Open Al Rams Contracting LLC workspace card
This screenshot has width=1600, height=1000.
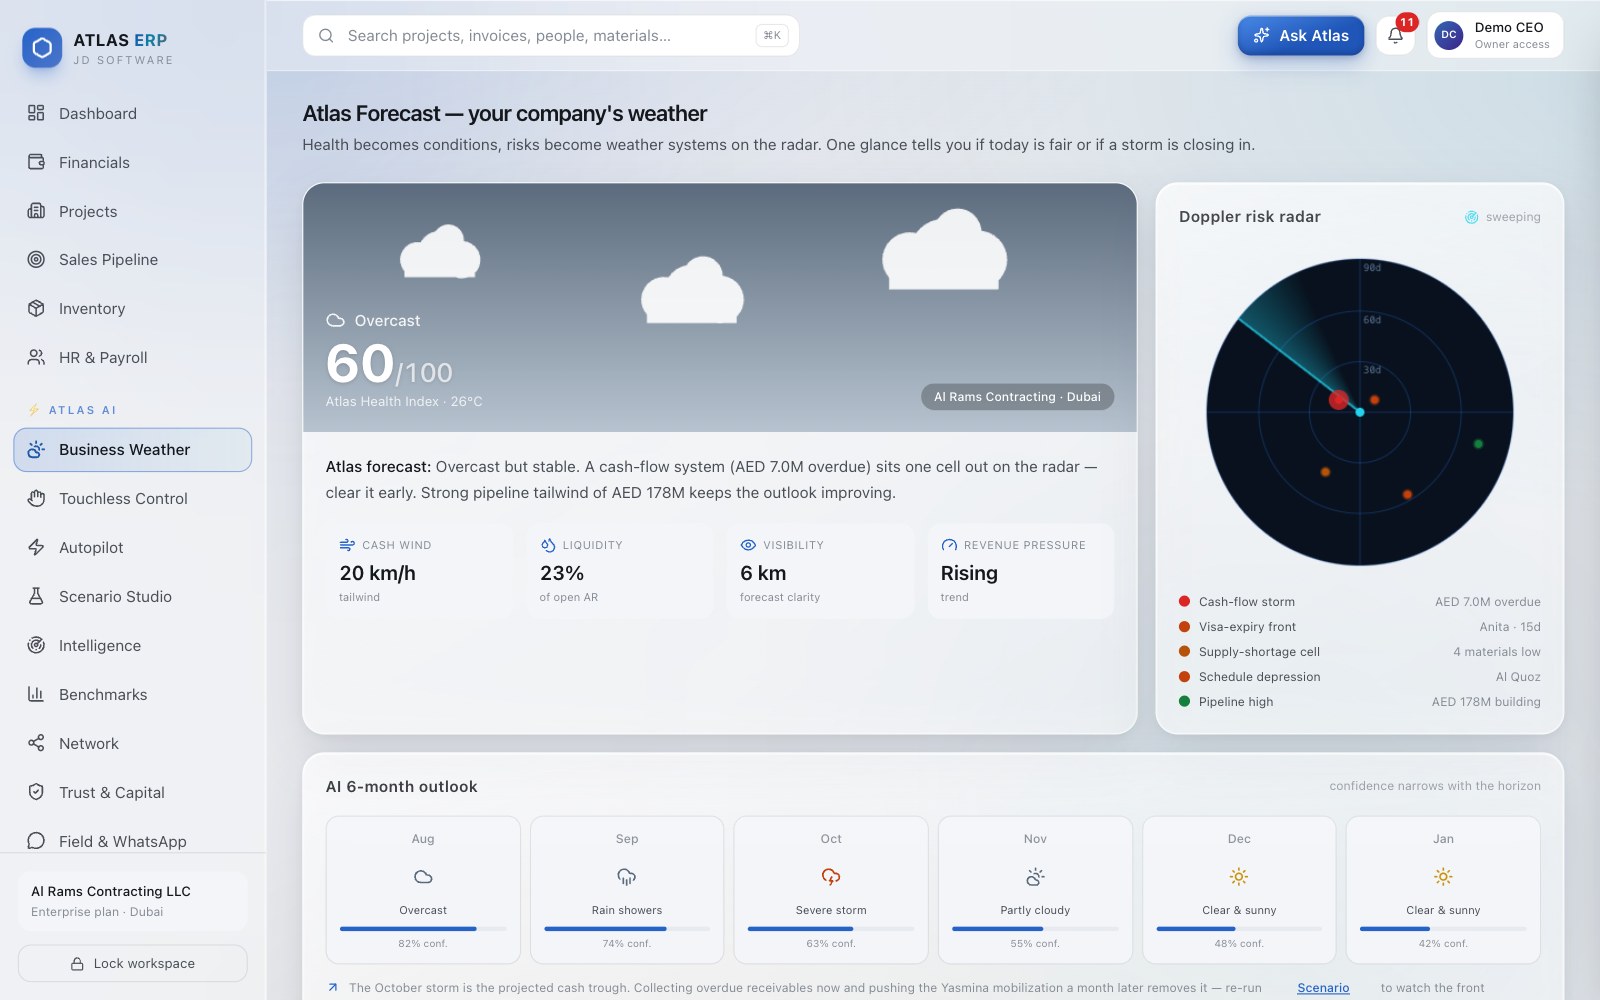coord(133,901)
